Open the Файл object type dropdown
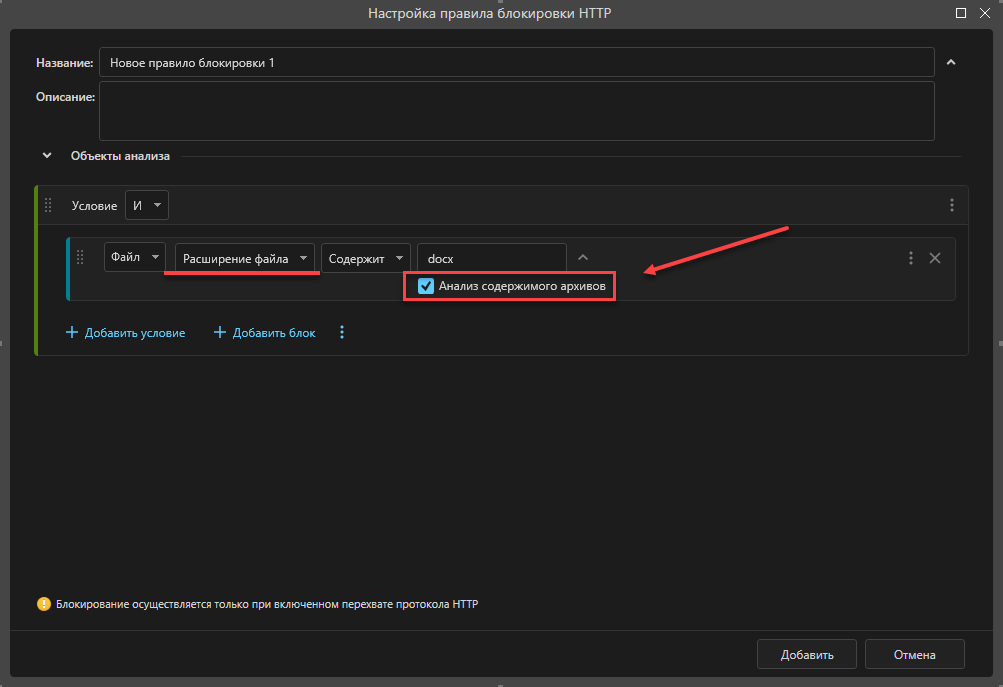This screenshot has height=687, width=1003. pos(135,257)
